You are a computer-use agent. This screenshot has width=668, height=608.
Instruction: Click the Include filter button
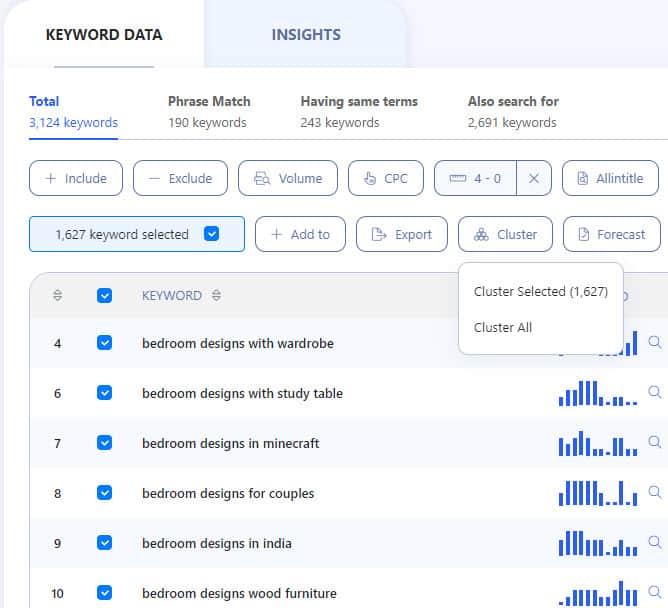coord(76,178)
